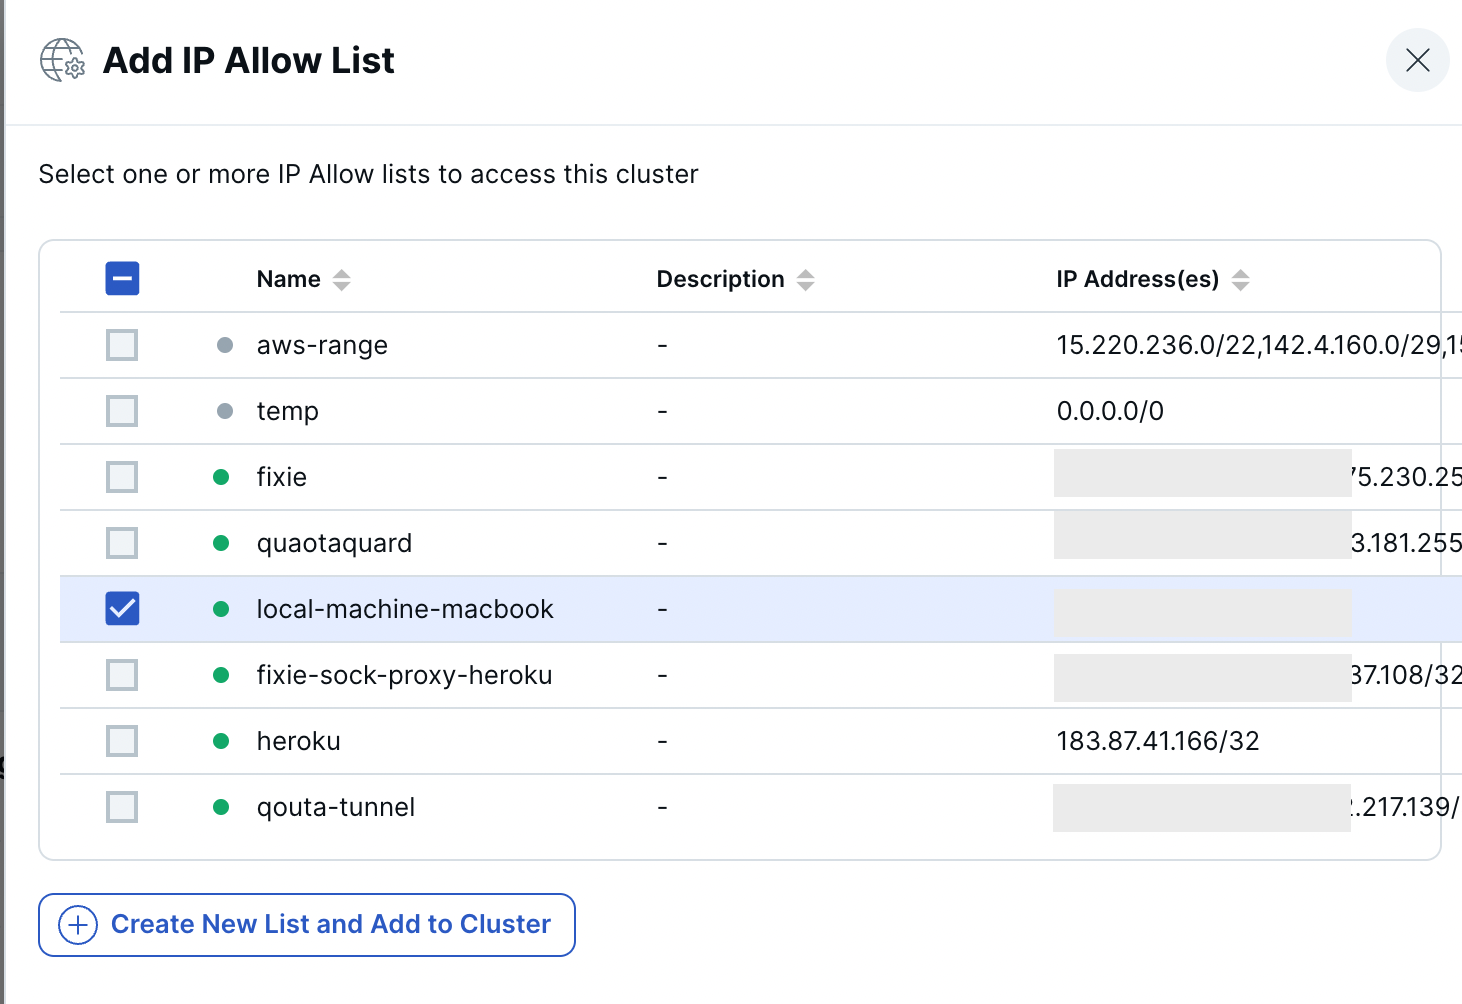Select the qouta-tunnel checkbox

[x=122, y=807]
